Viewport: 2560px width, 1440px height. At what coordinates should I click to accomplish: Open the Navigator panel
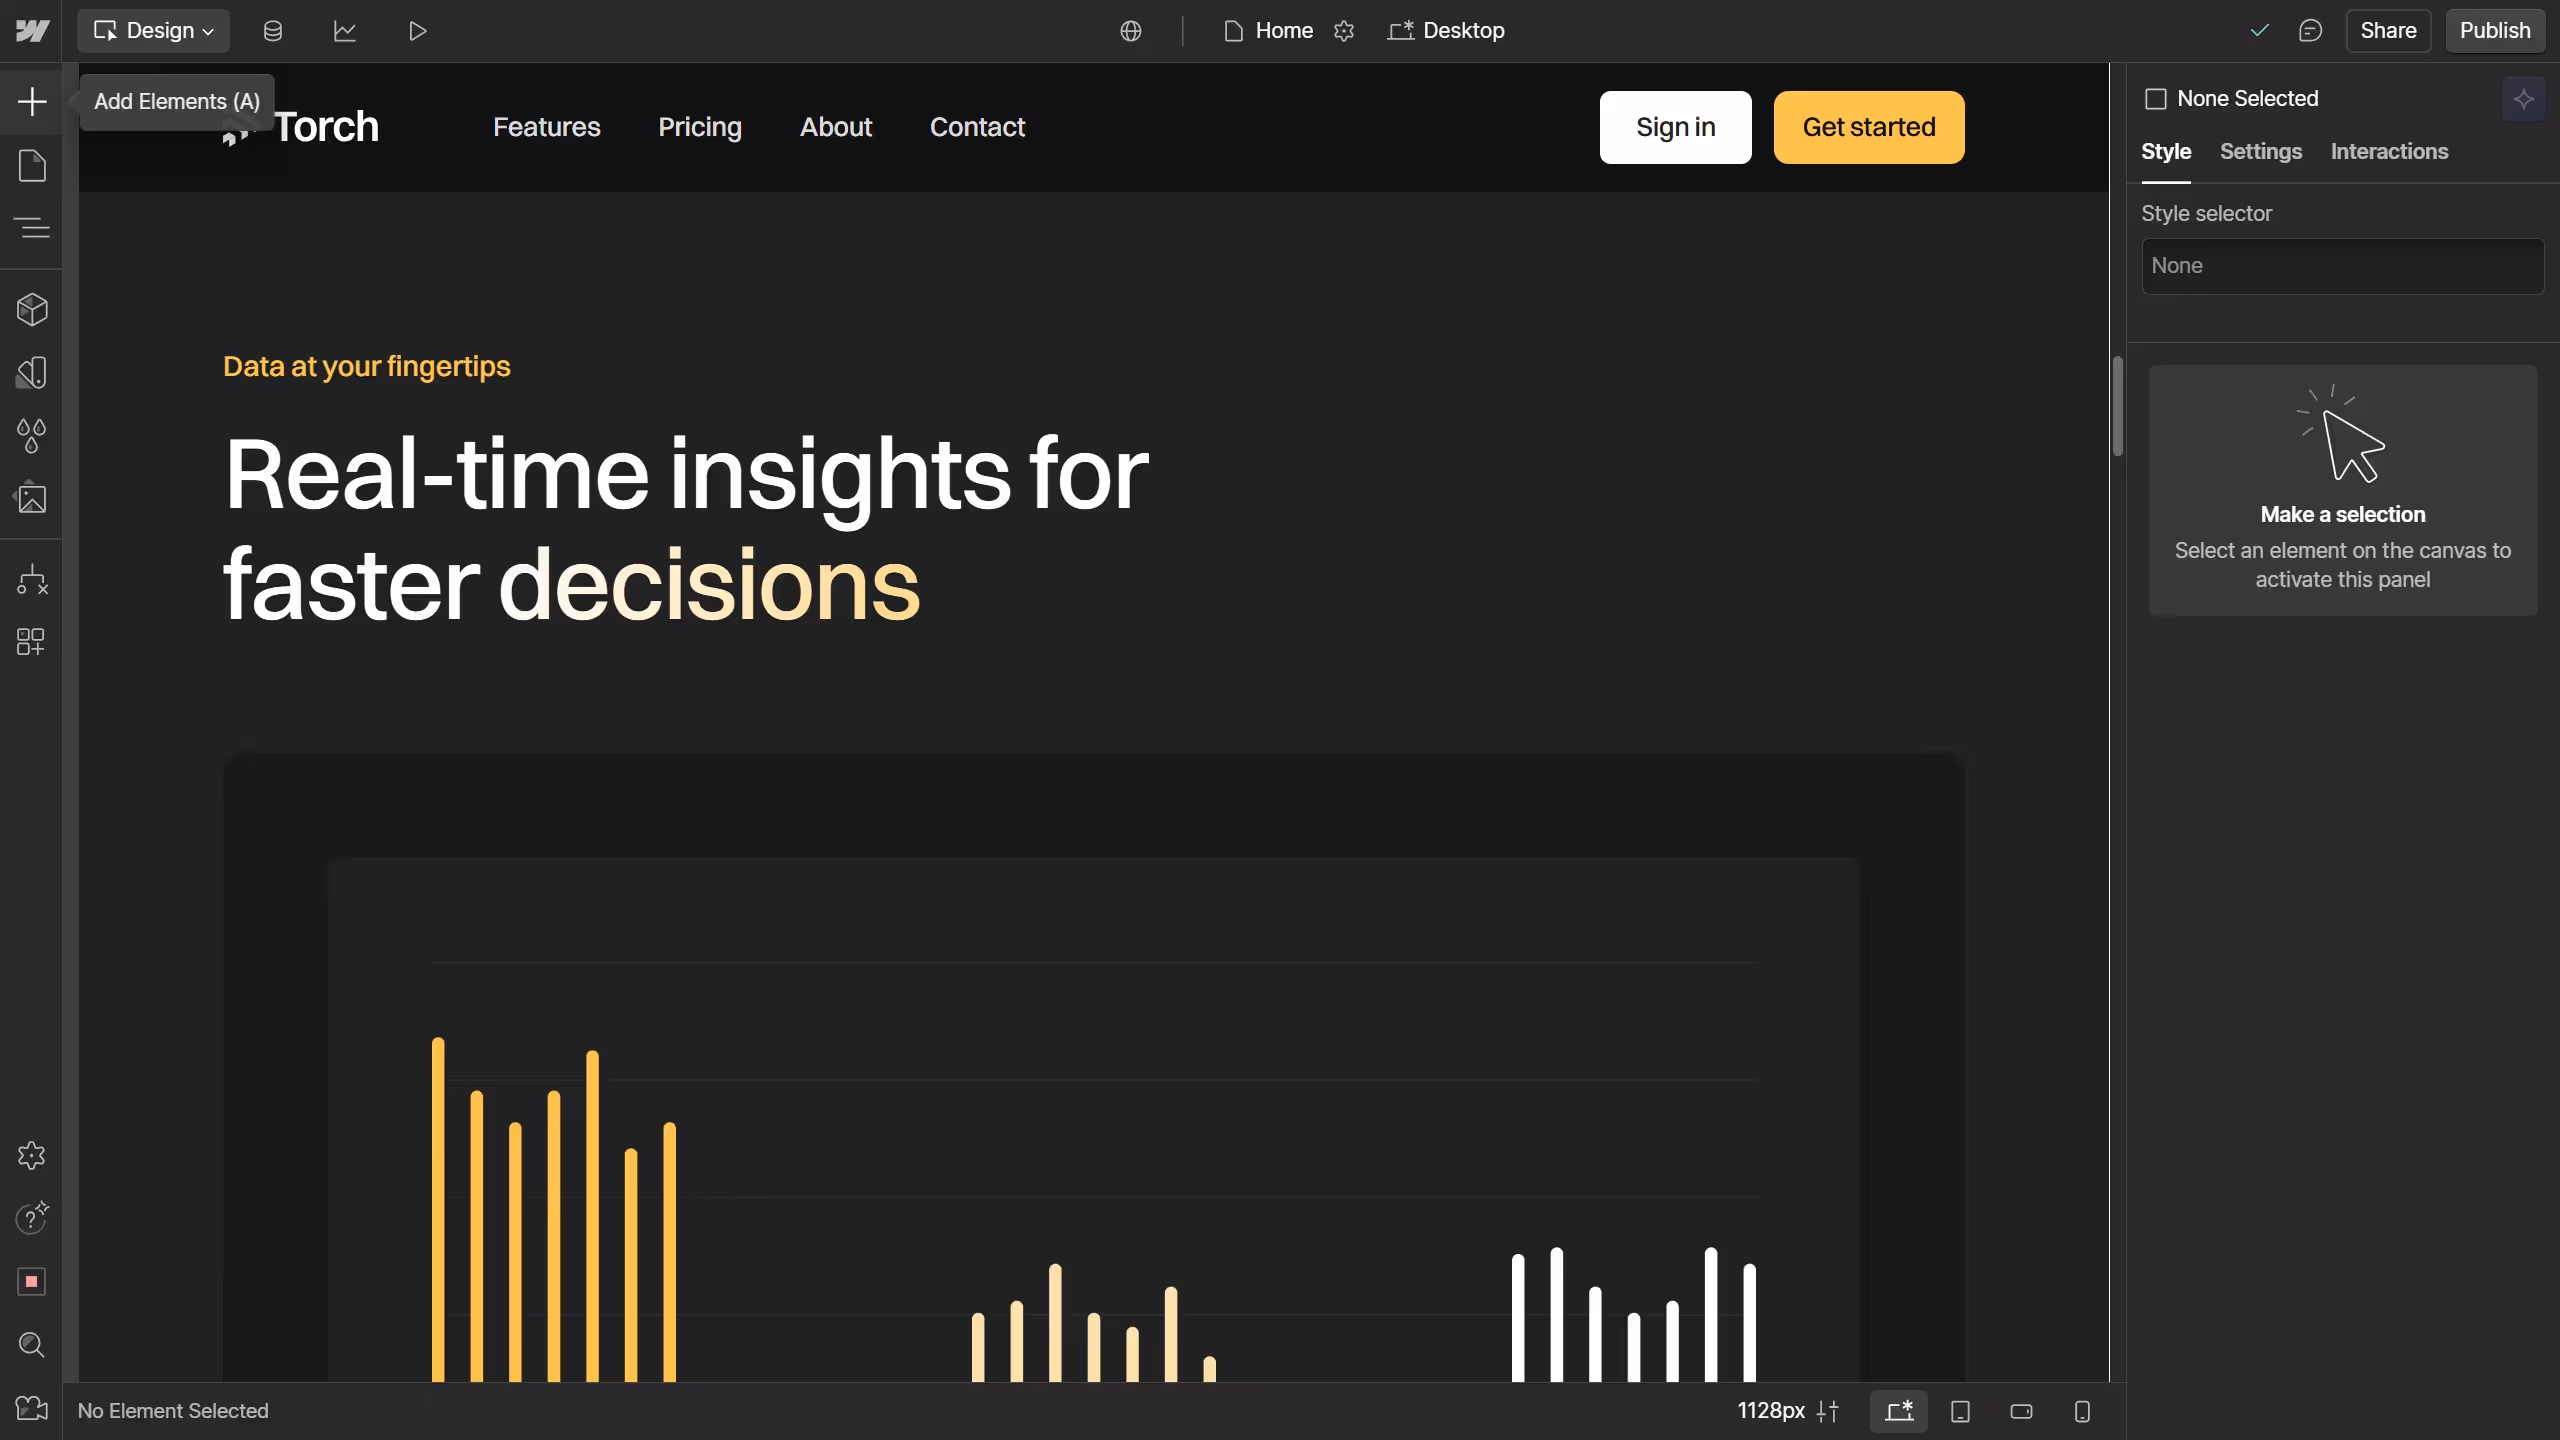click(32, 228)
